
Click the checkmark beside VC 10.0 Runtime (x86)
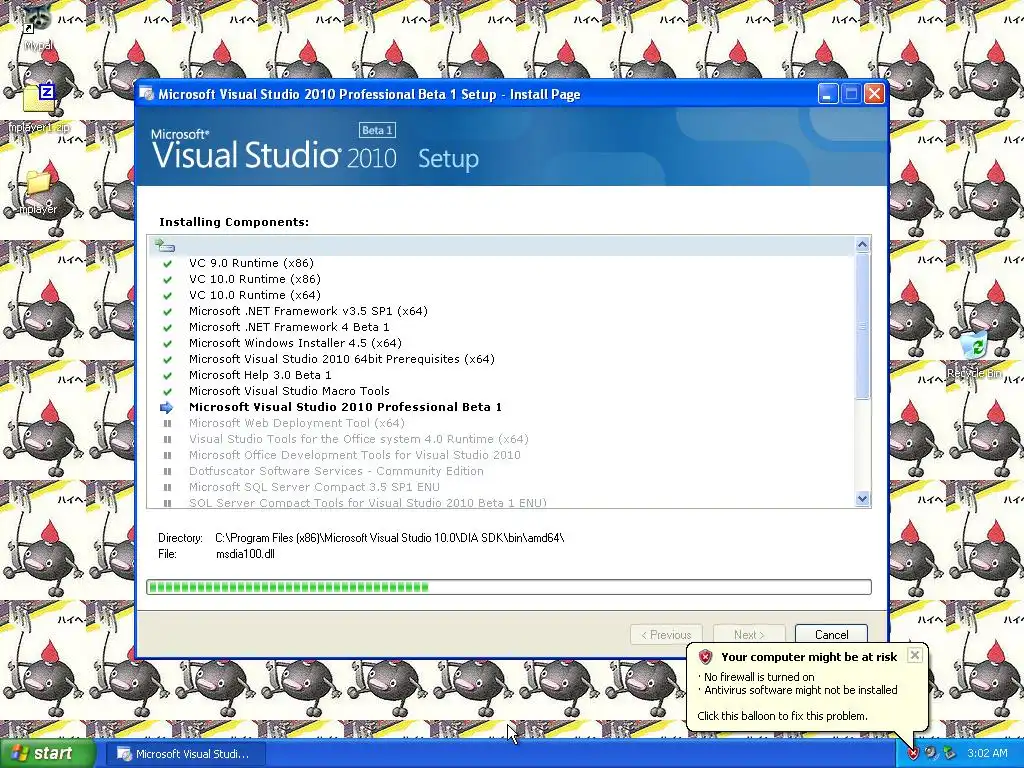pyautogui.click(x=167, y=280)
